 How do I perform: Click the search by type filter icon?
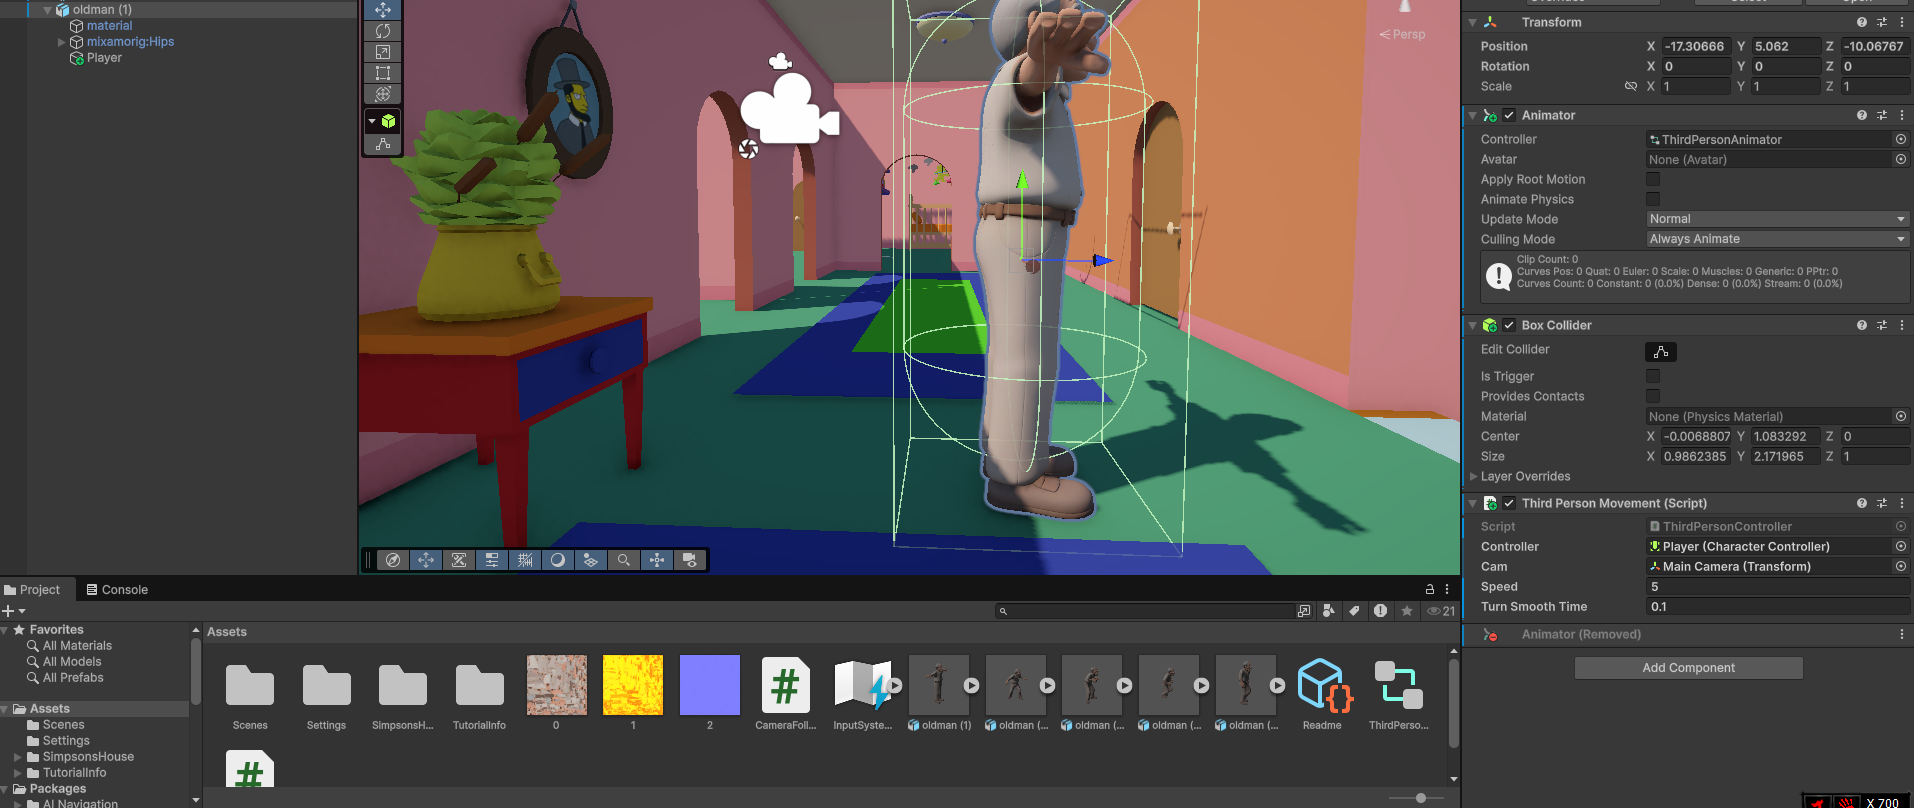point(1329,610)
